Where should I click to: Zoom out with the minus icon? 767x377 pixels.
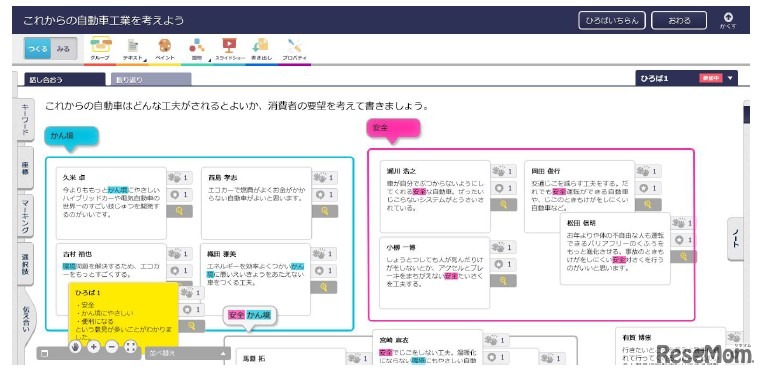pyautogui.click(x=112, y=347)
